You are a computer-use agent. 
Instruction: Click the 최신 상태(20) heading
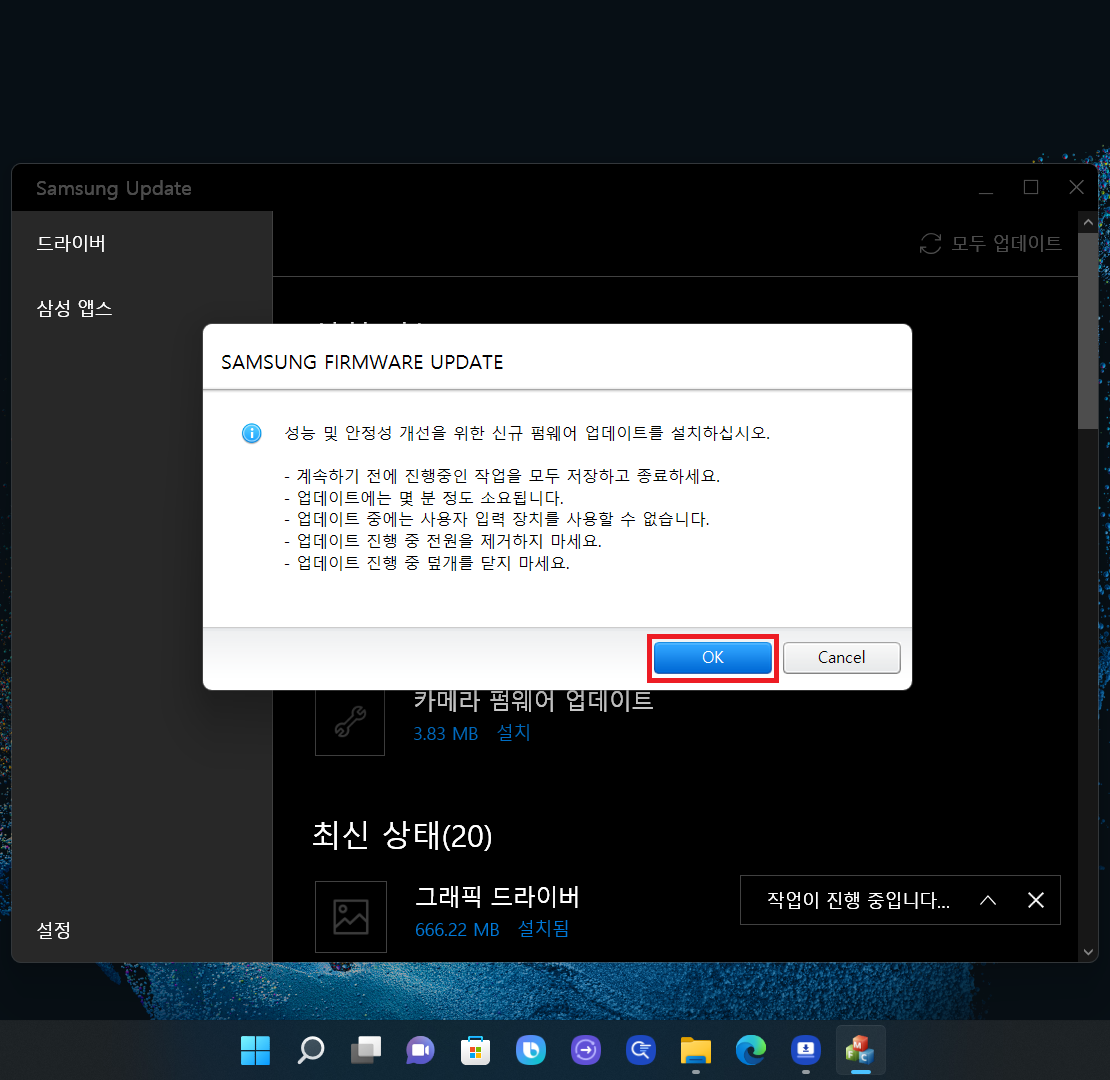click(401, 836)
